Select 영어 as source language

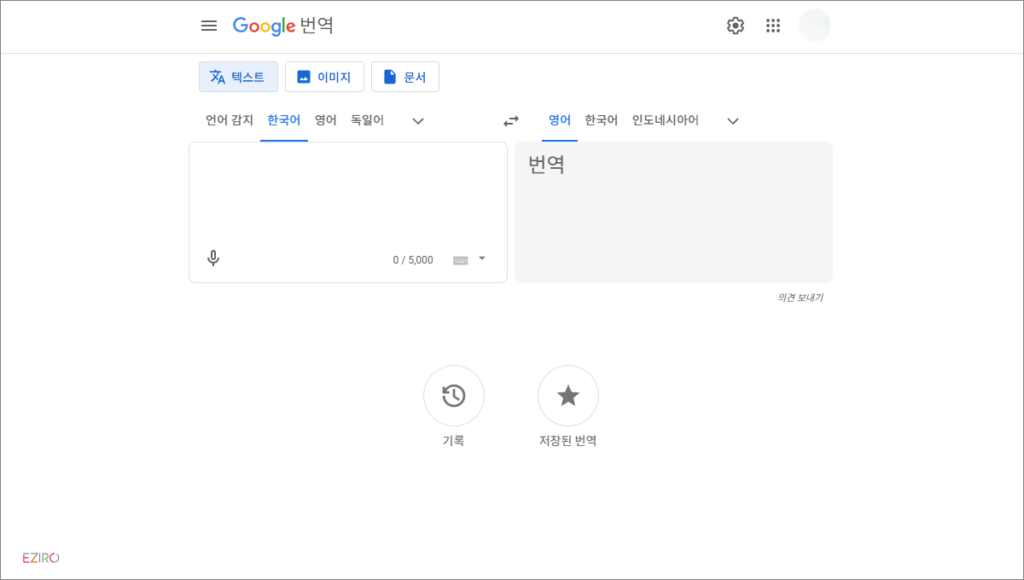325,120
